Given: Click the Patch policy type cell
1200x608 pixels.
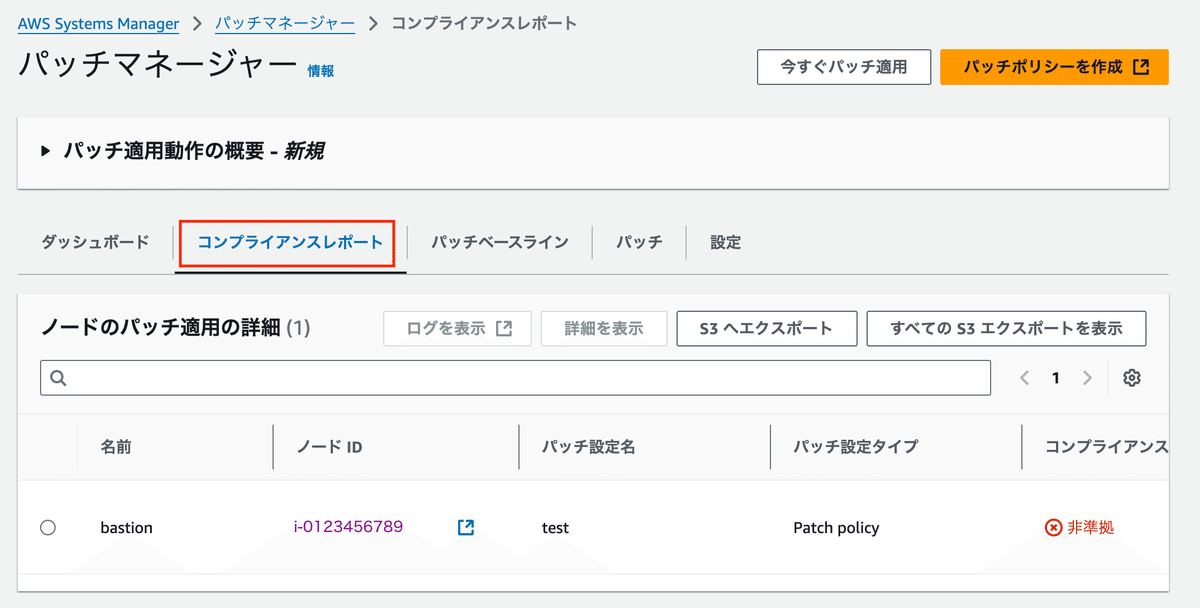Looking at the screenshot, I should tap(836, 527).
